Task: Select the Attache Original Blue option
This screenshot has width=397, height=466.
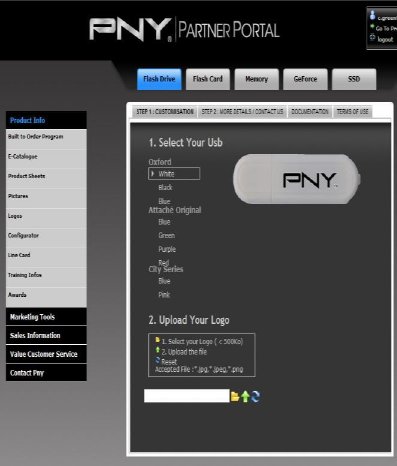Action: (x=164, y=222)
